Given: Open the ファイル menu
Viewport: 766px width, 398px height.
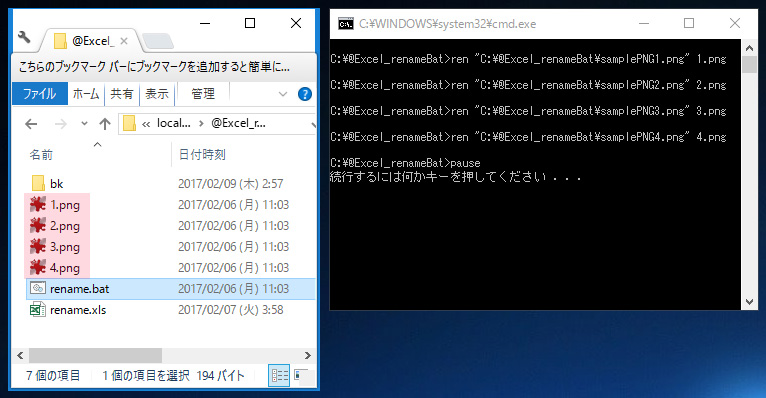Looking at the screenshot, I should point(40,94).
